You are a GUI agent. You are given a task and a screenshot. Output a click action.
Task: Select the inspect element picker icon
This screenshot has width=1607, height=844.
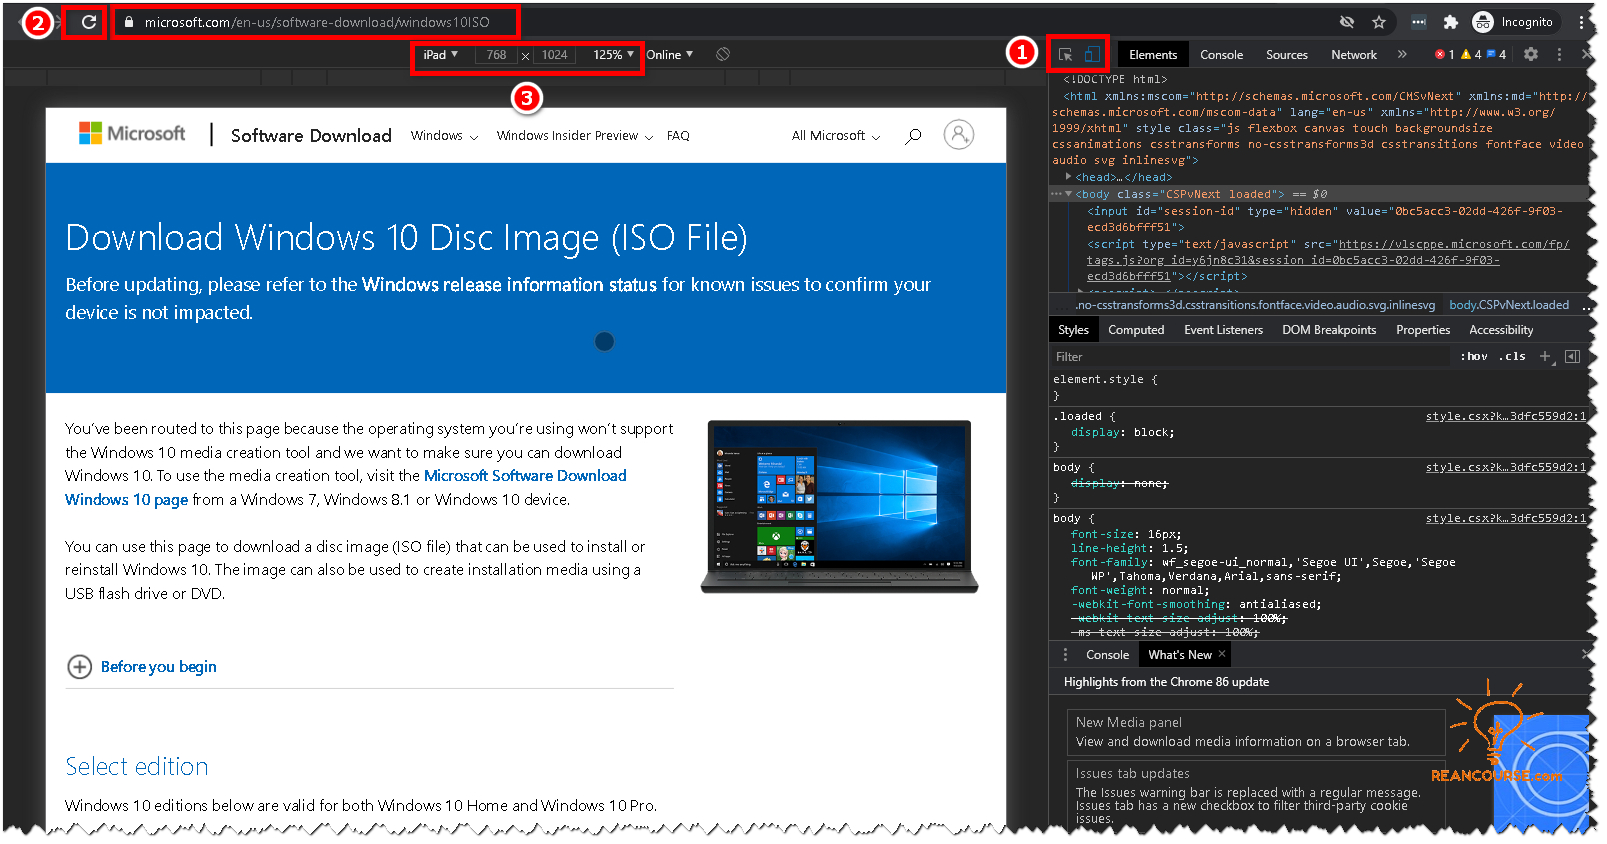1066,55
